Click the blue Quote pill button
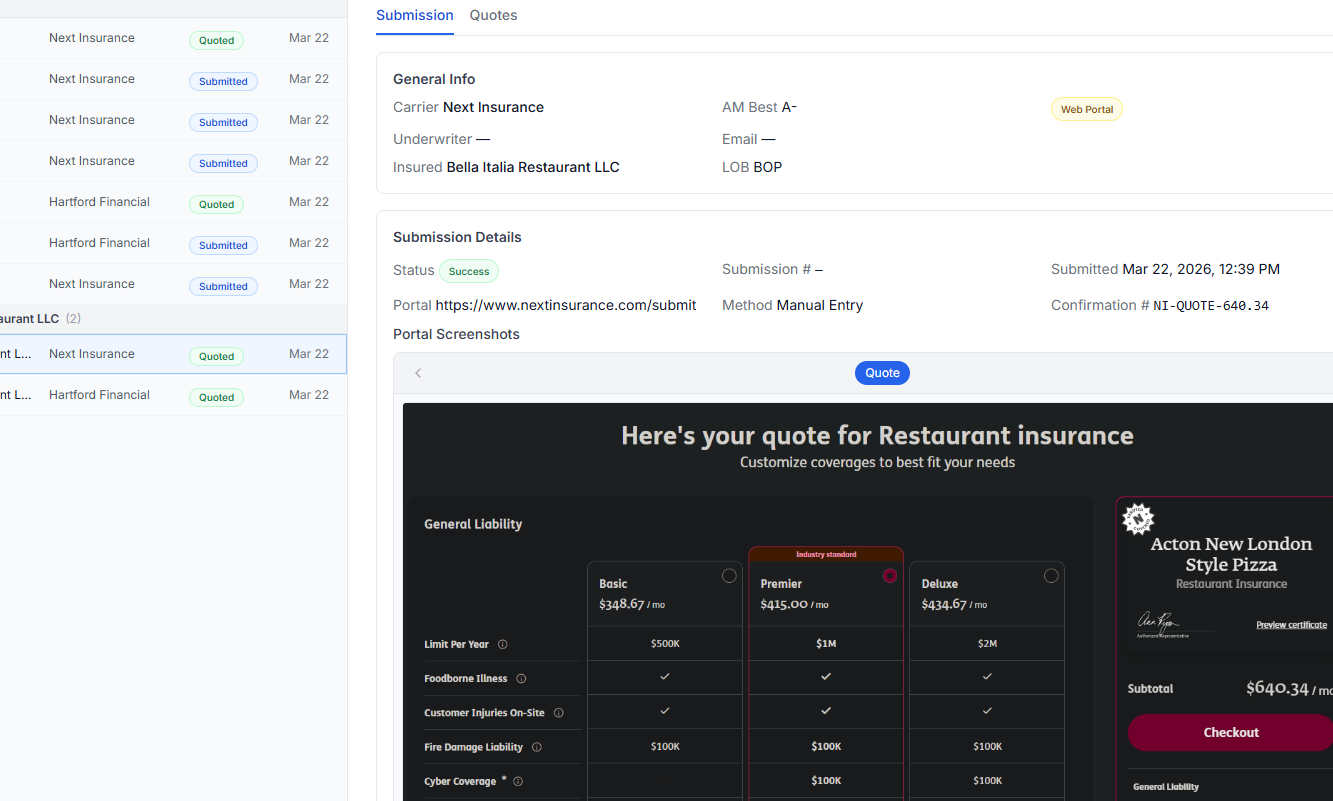1333x801 pixels. [x=882, y=372]
